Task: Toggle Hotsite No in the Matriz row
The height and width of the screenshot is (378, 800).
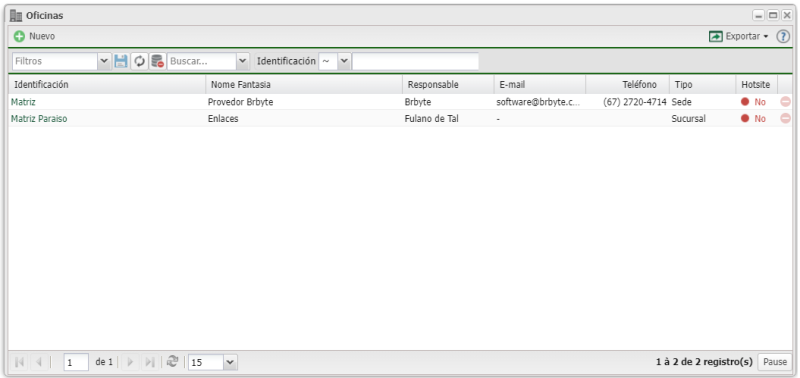Action: [x=754, y=102]
